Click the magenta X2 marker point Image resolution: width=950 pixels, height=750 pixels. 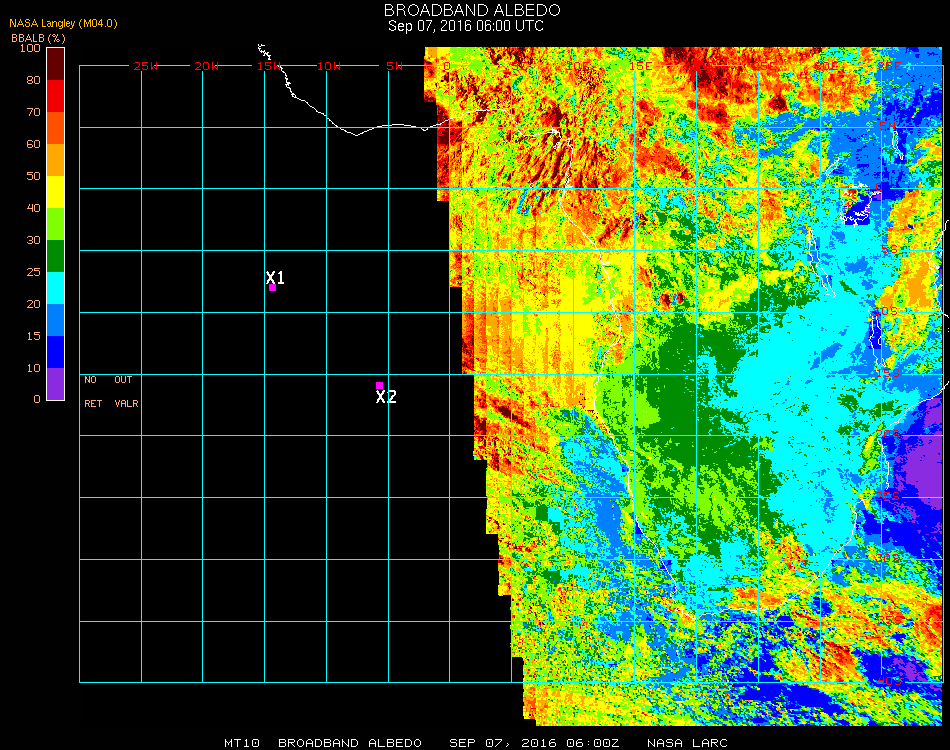pyautogui.click(x=380, y=385)
